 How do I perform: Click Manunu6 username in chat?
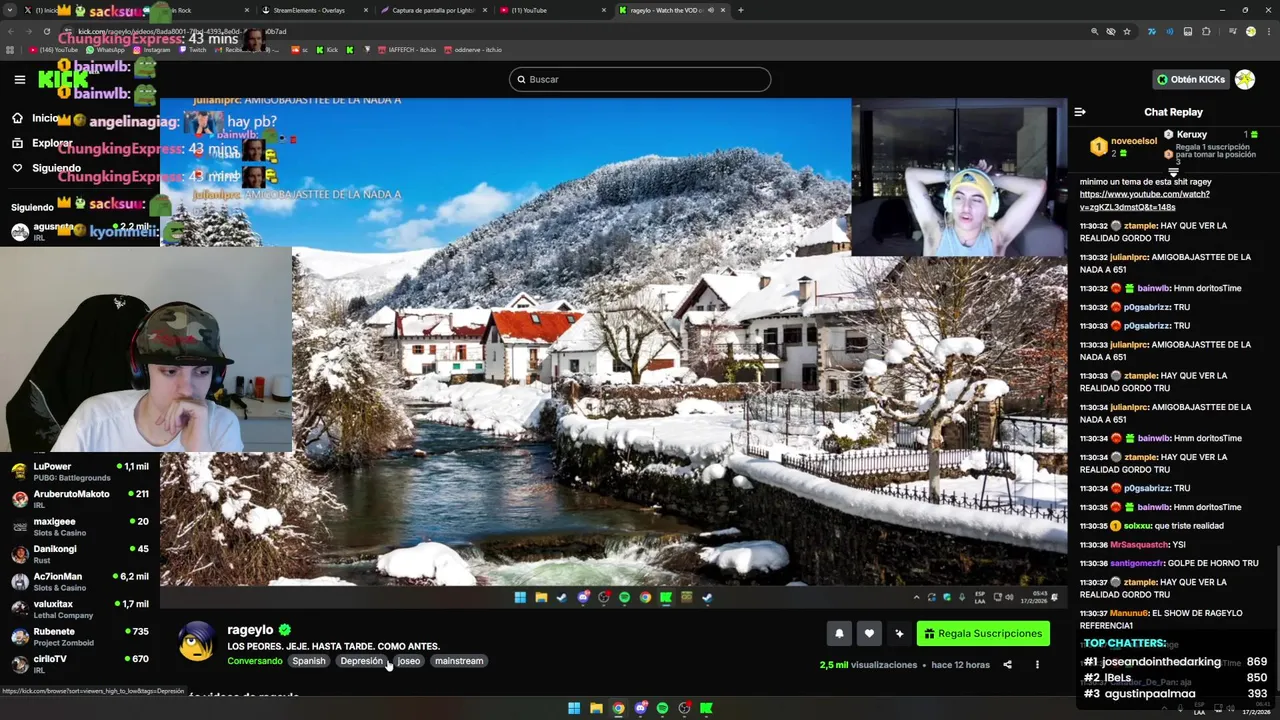(x=1129, y=613)
